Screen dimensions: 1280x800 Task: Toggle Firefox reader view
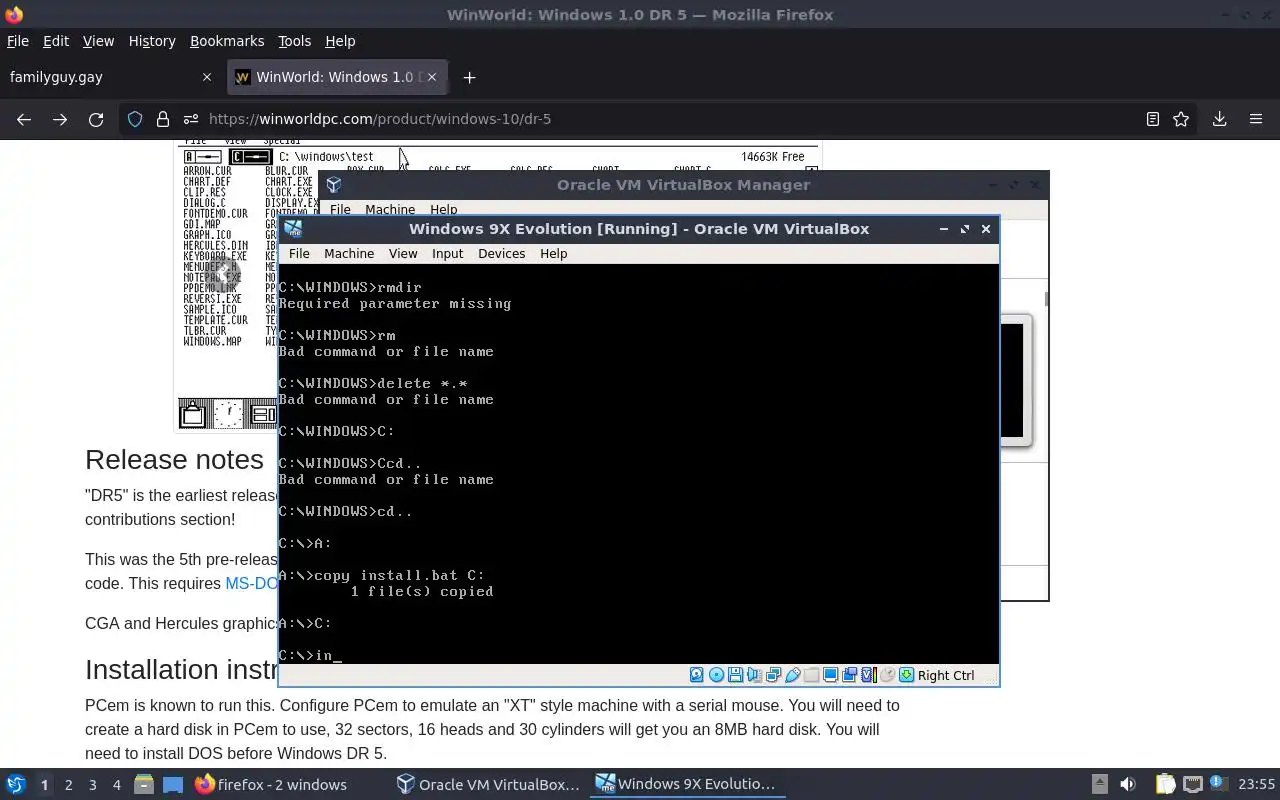(x=1152, y=119)
